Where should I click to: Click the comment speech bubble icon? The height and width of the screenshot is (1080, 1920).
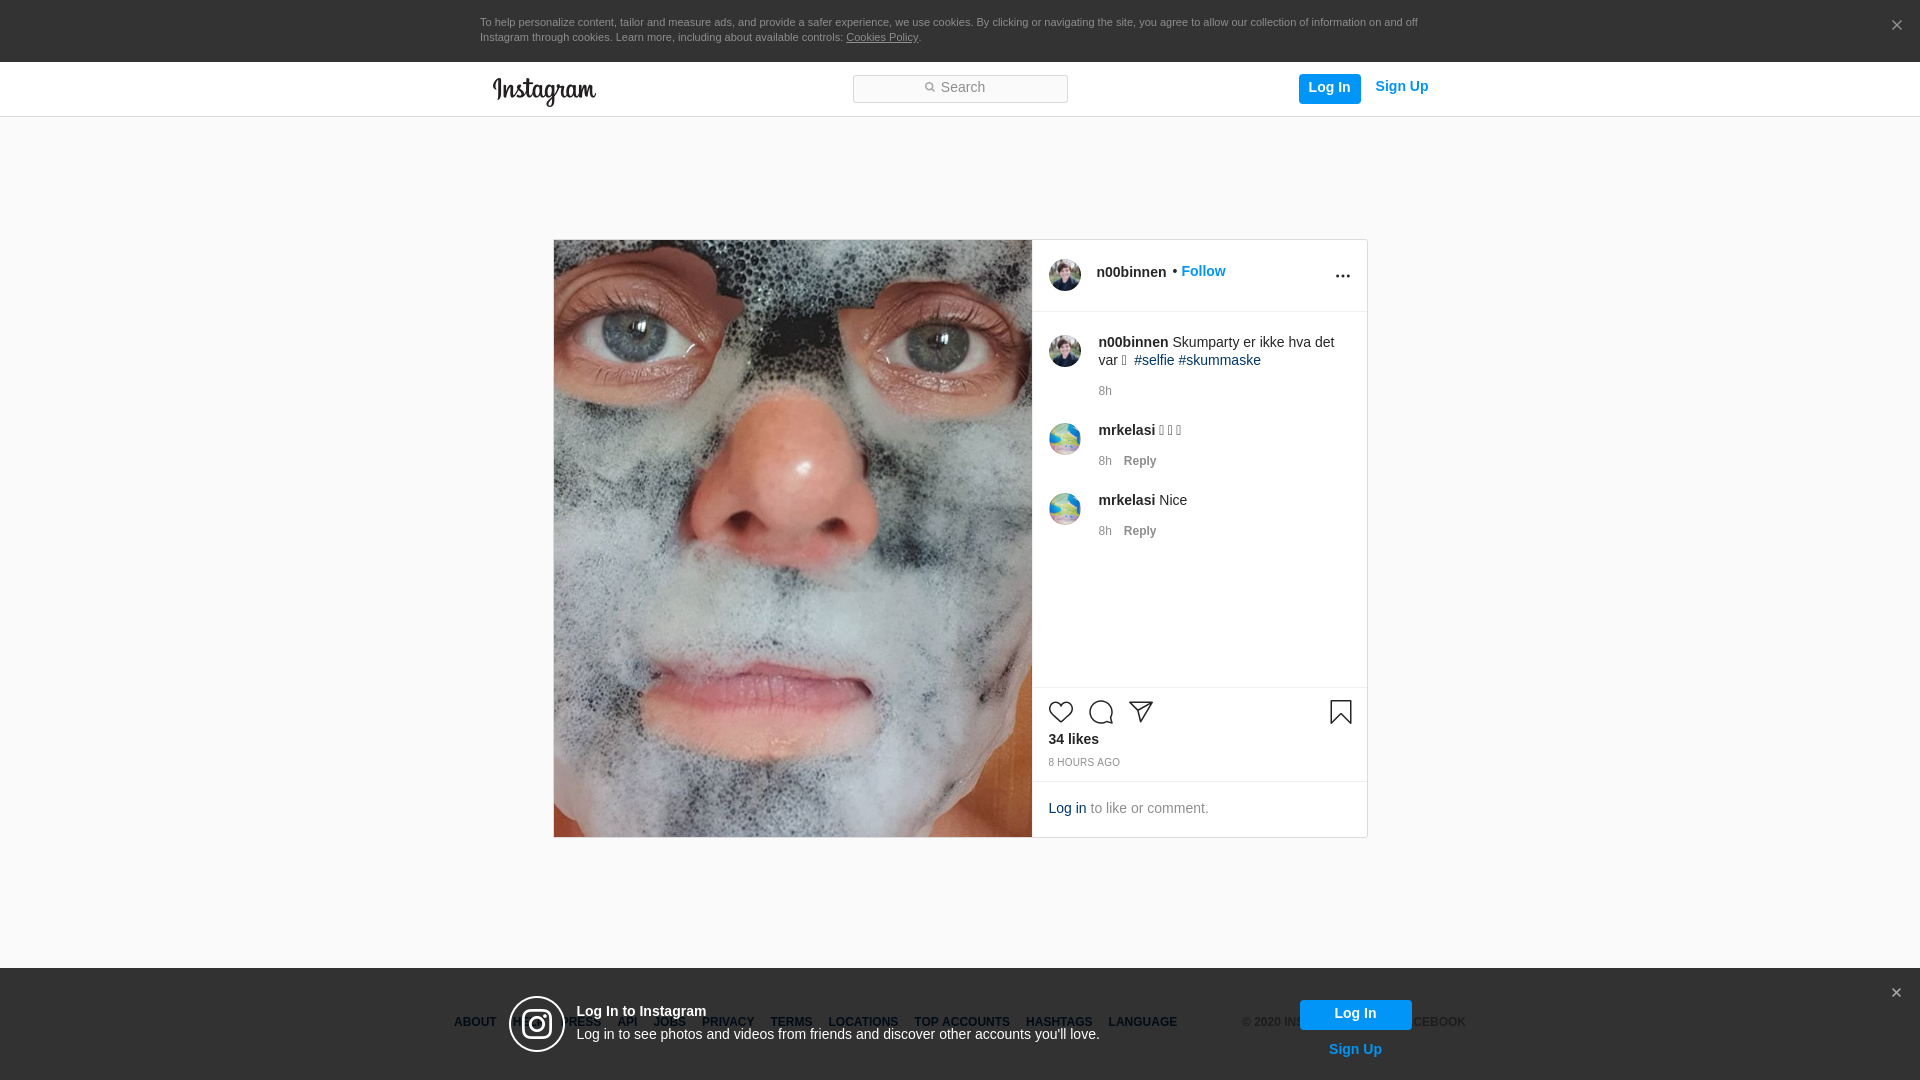point(1100,712)
